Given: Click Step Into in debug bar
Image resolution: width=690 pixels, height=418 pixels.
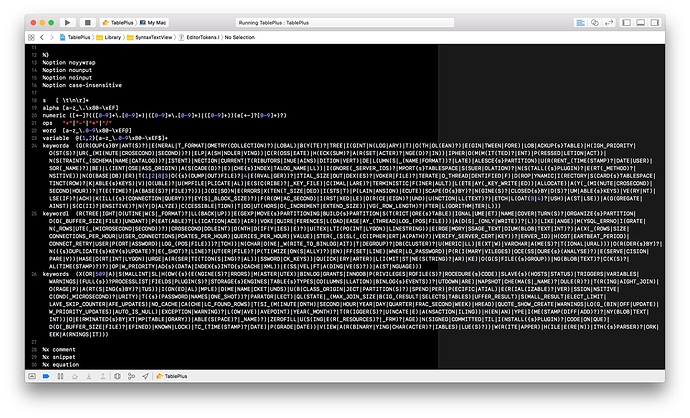Looking at the screenshot, I should point(89,376).
